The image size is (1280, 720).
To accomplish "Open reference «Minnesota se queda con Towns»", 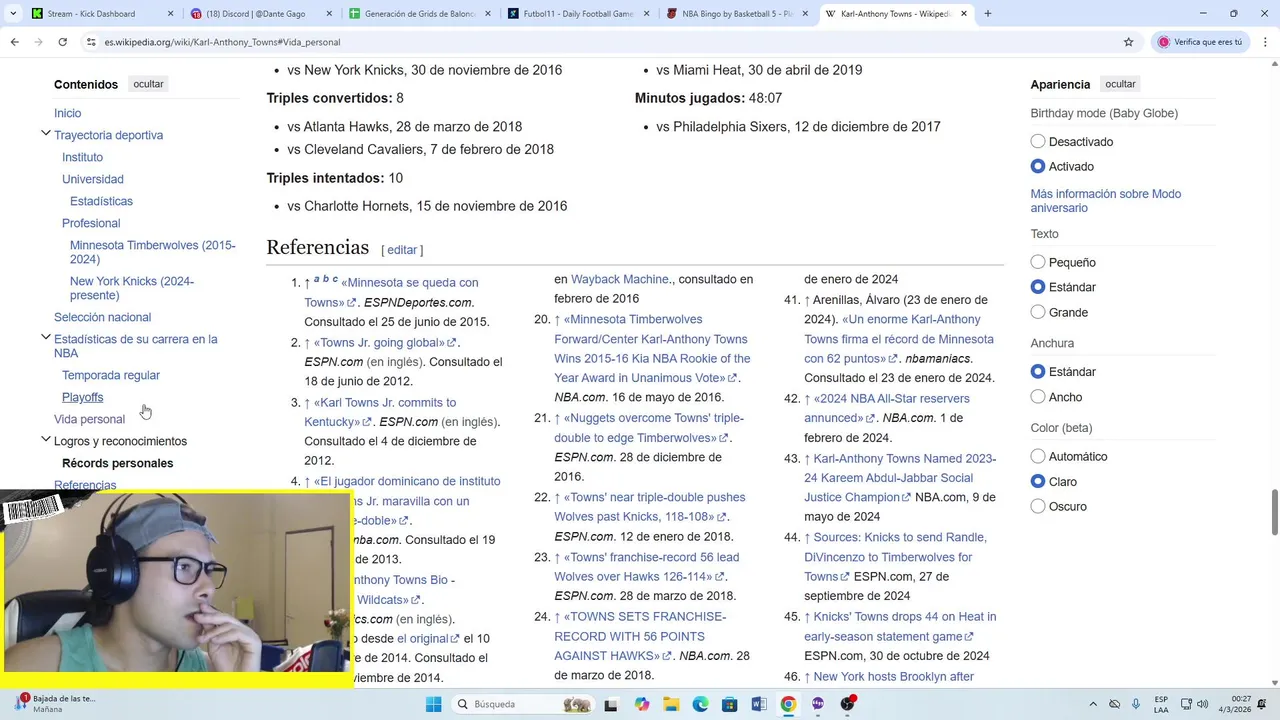I will pyautogui.click(x=391, y=292).
